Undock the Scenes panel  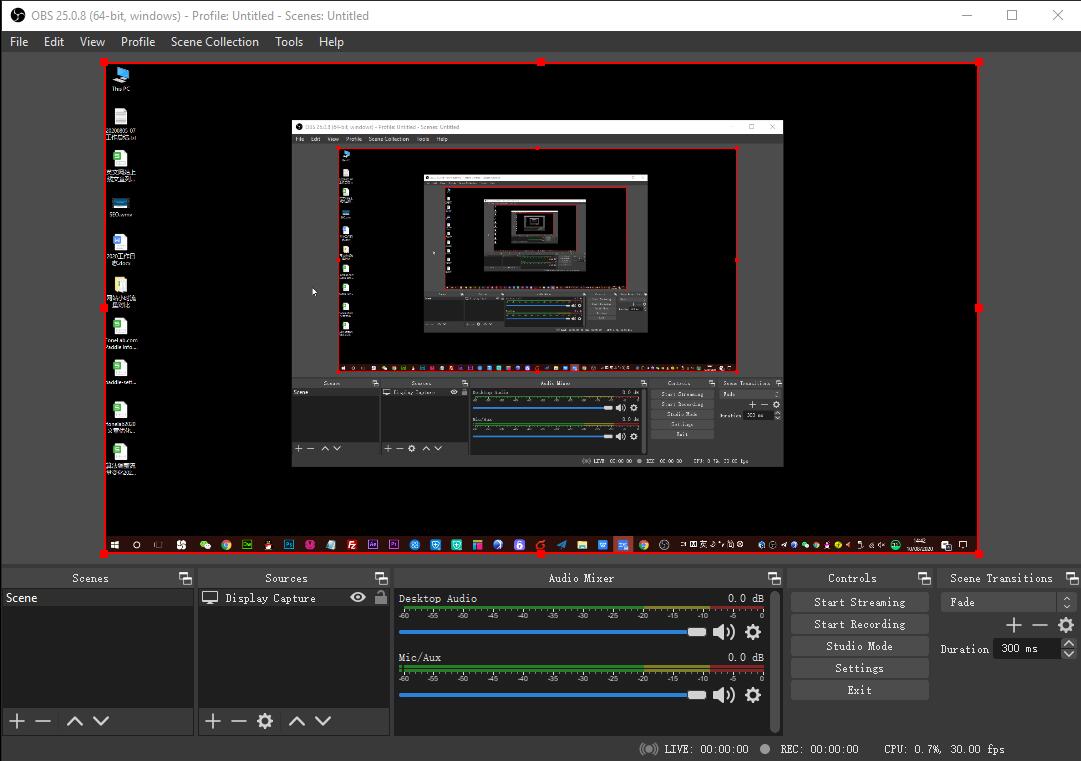point(185,578)
